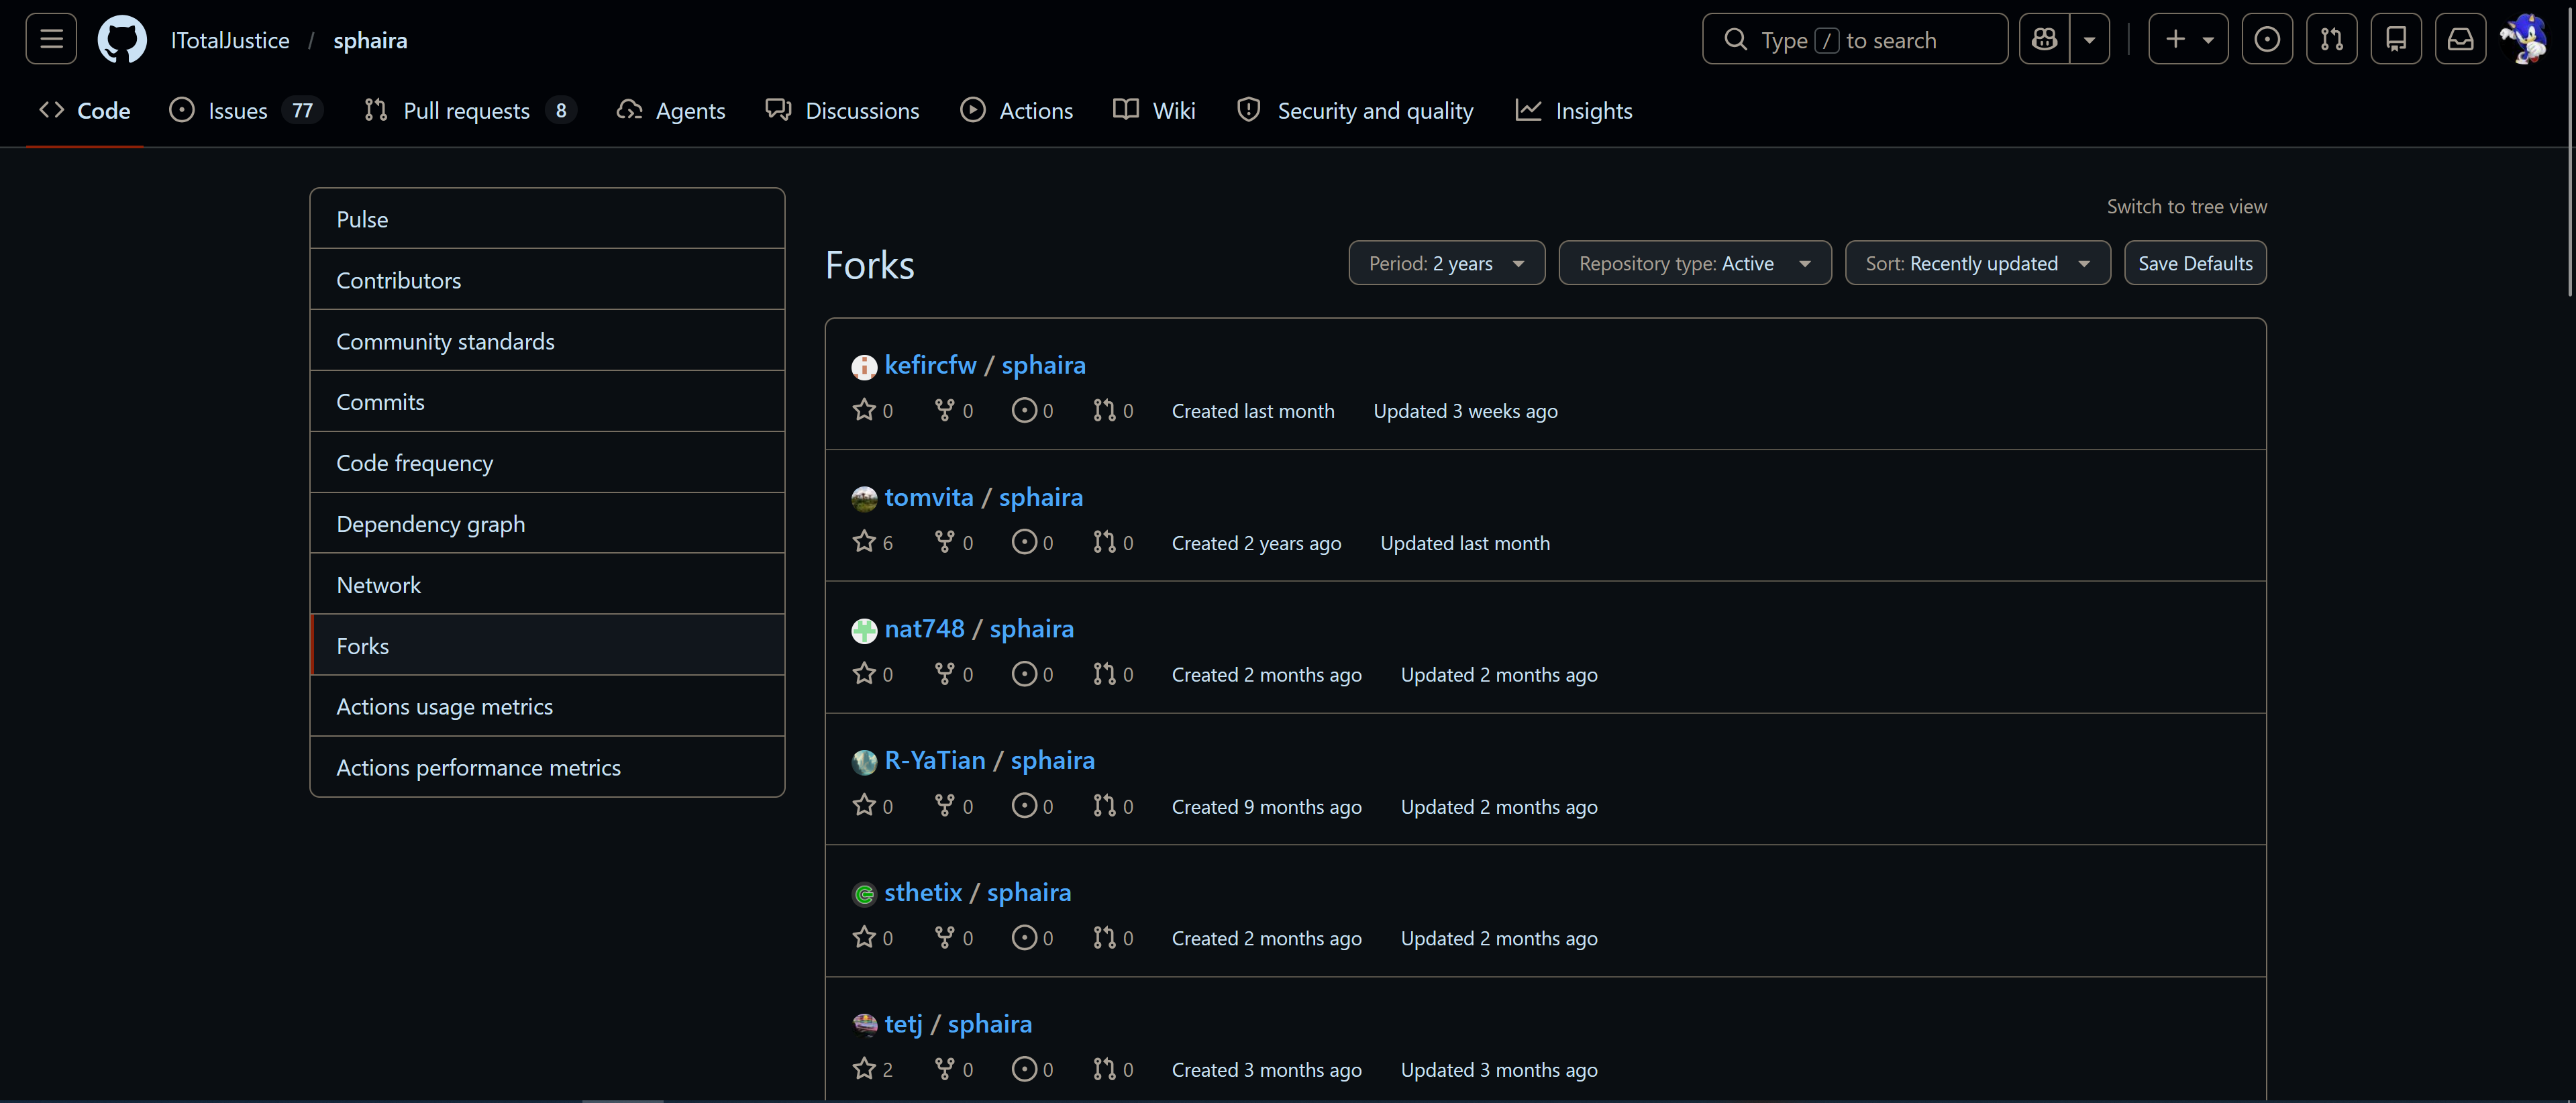Open Actions usage metrics in sidebar
The image size is (2576, 1103).
tap(547, 707)
